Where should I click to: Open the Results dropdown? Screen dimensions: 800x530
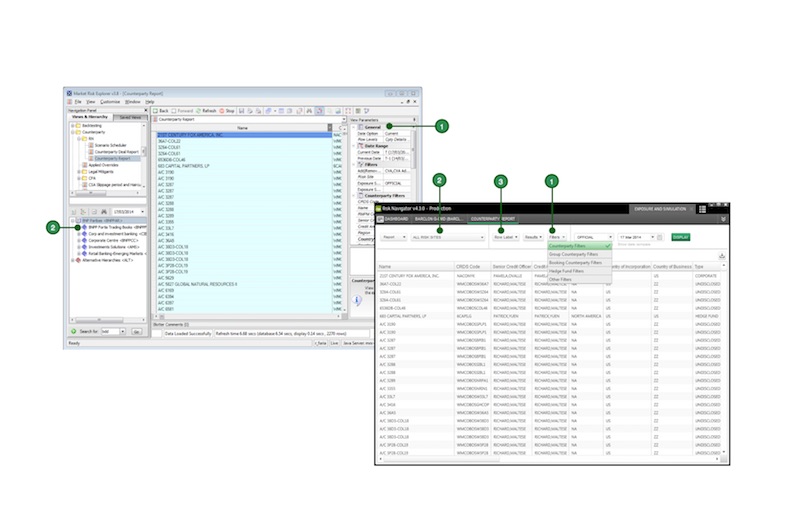click(x=533, y=237)
